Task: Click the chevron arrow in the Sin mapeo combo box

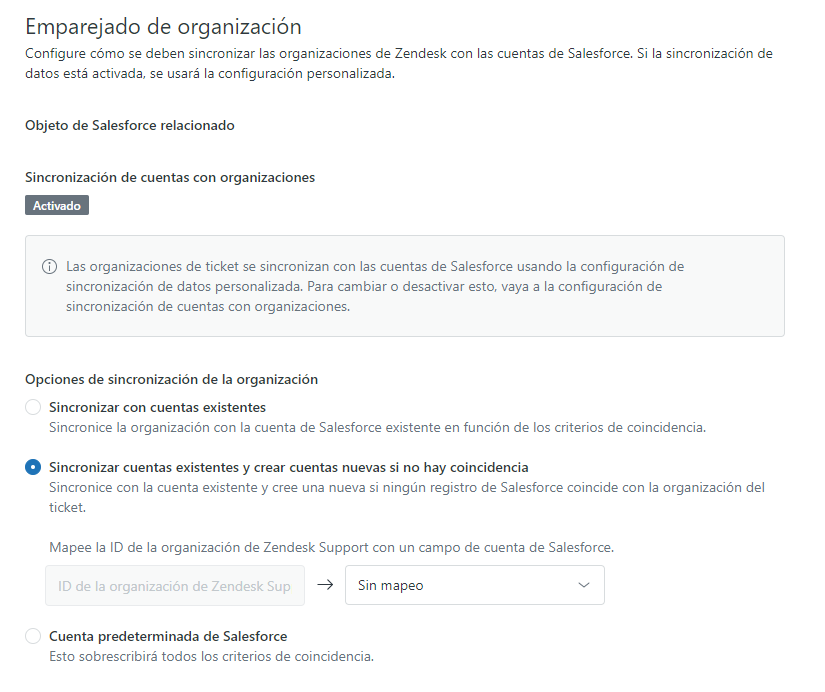Action: [x=583, y=585]
